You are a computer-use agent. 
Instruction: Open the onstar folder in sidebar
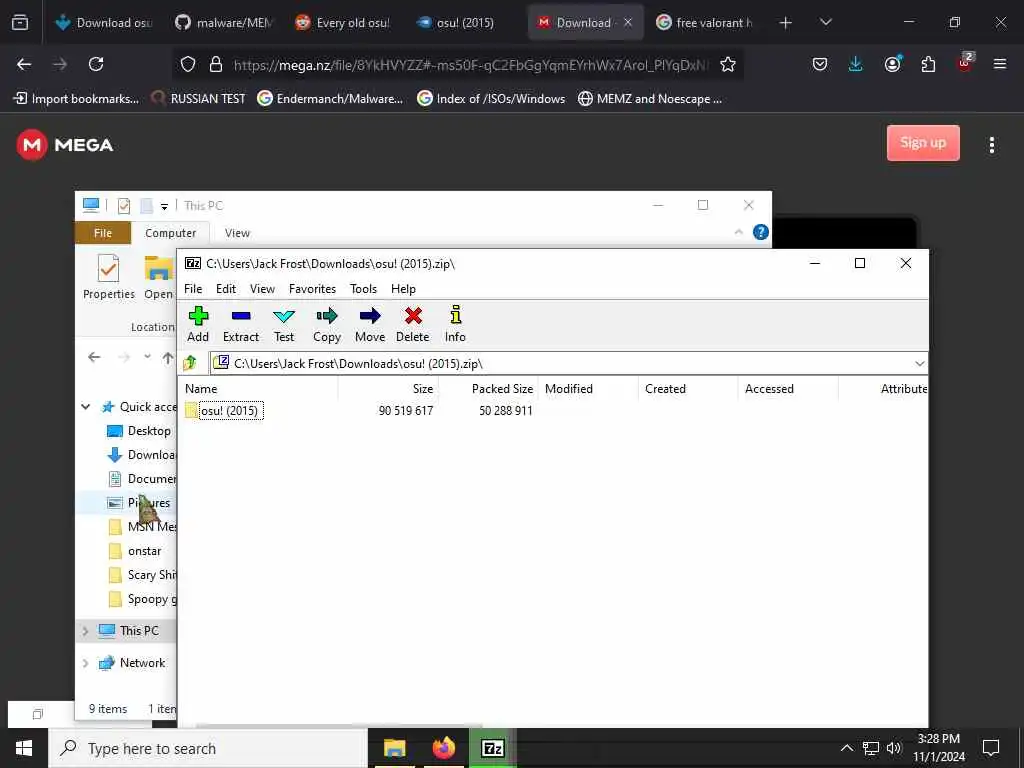tap(135, 551)
